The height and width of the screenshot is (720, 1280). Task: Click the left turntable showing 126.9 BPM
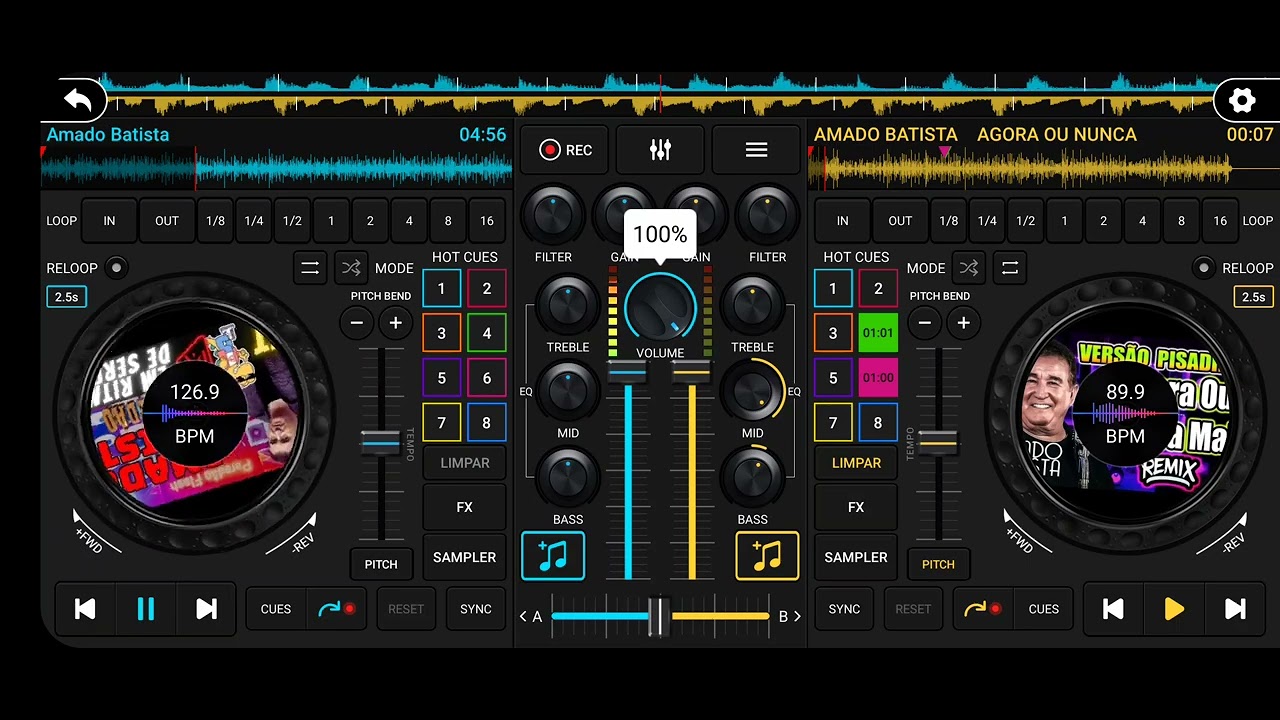pyautogui.click(x=194, y=414)
